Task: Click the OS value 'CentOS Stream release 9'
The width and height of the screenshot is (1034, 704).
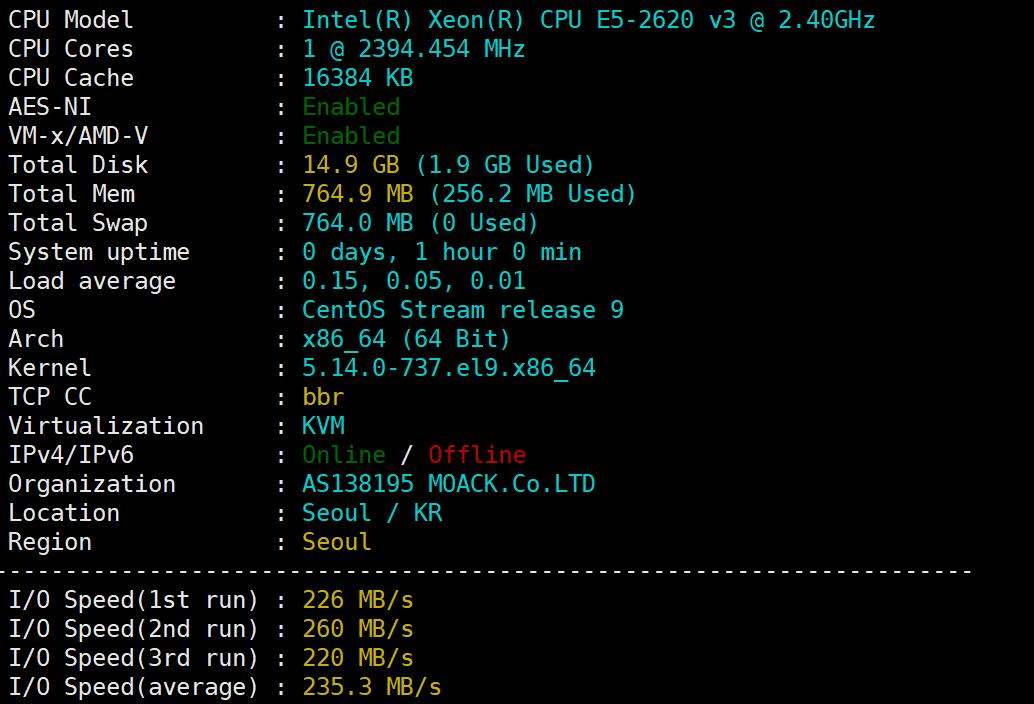Action: [462, 310]
